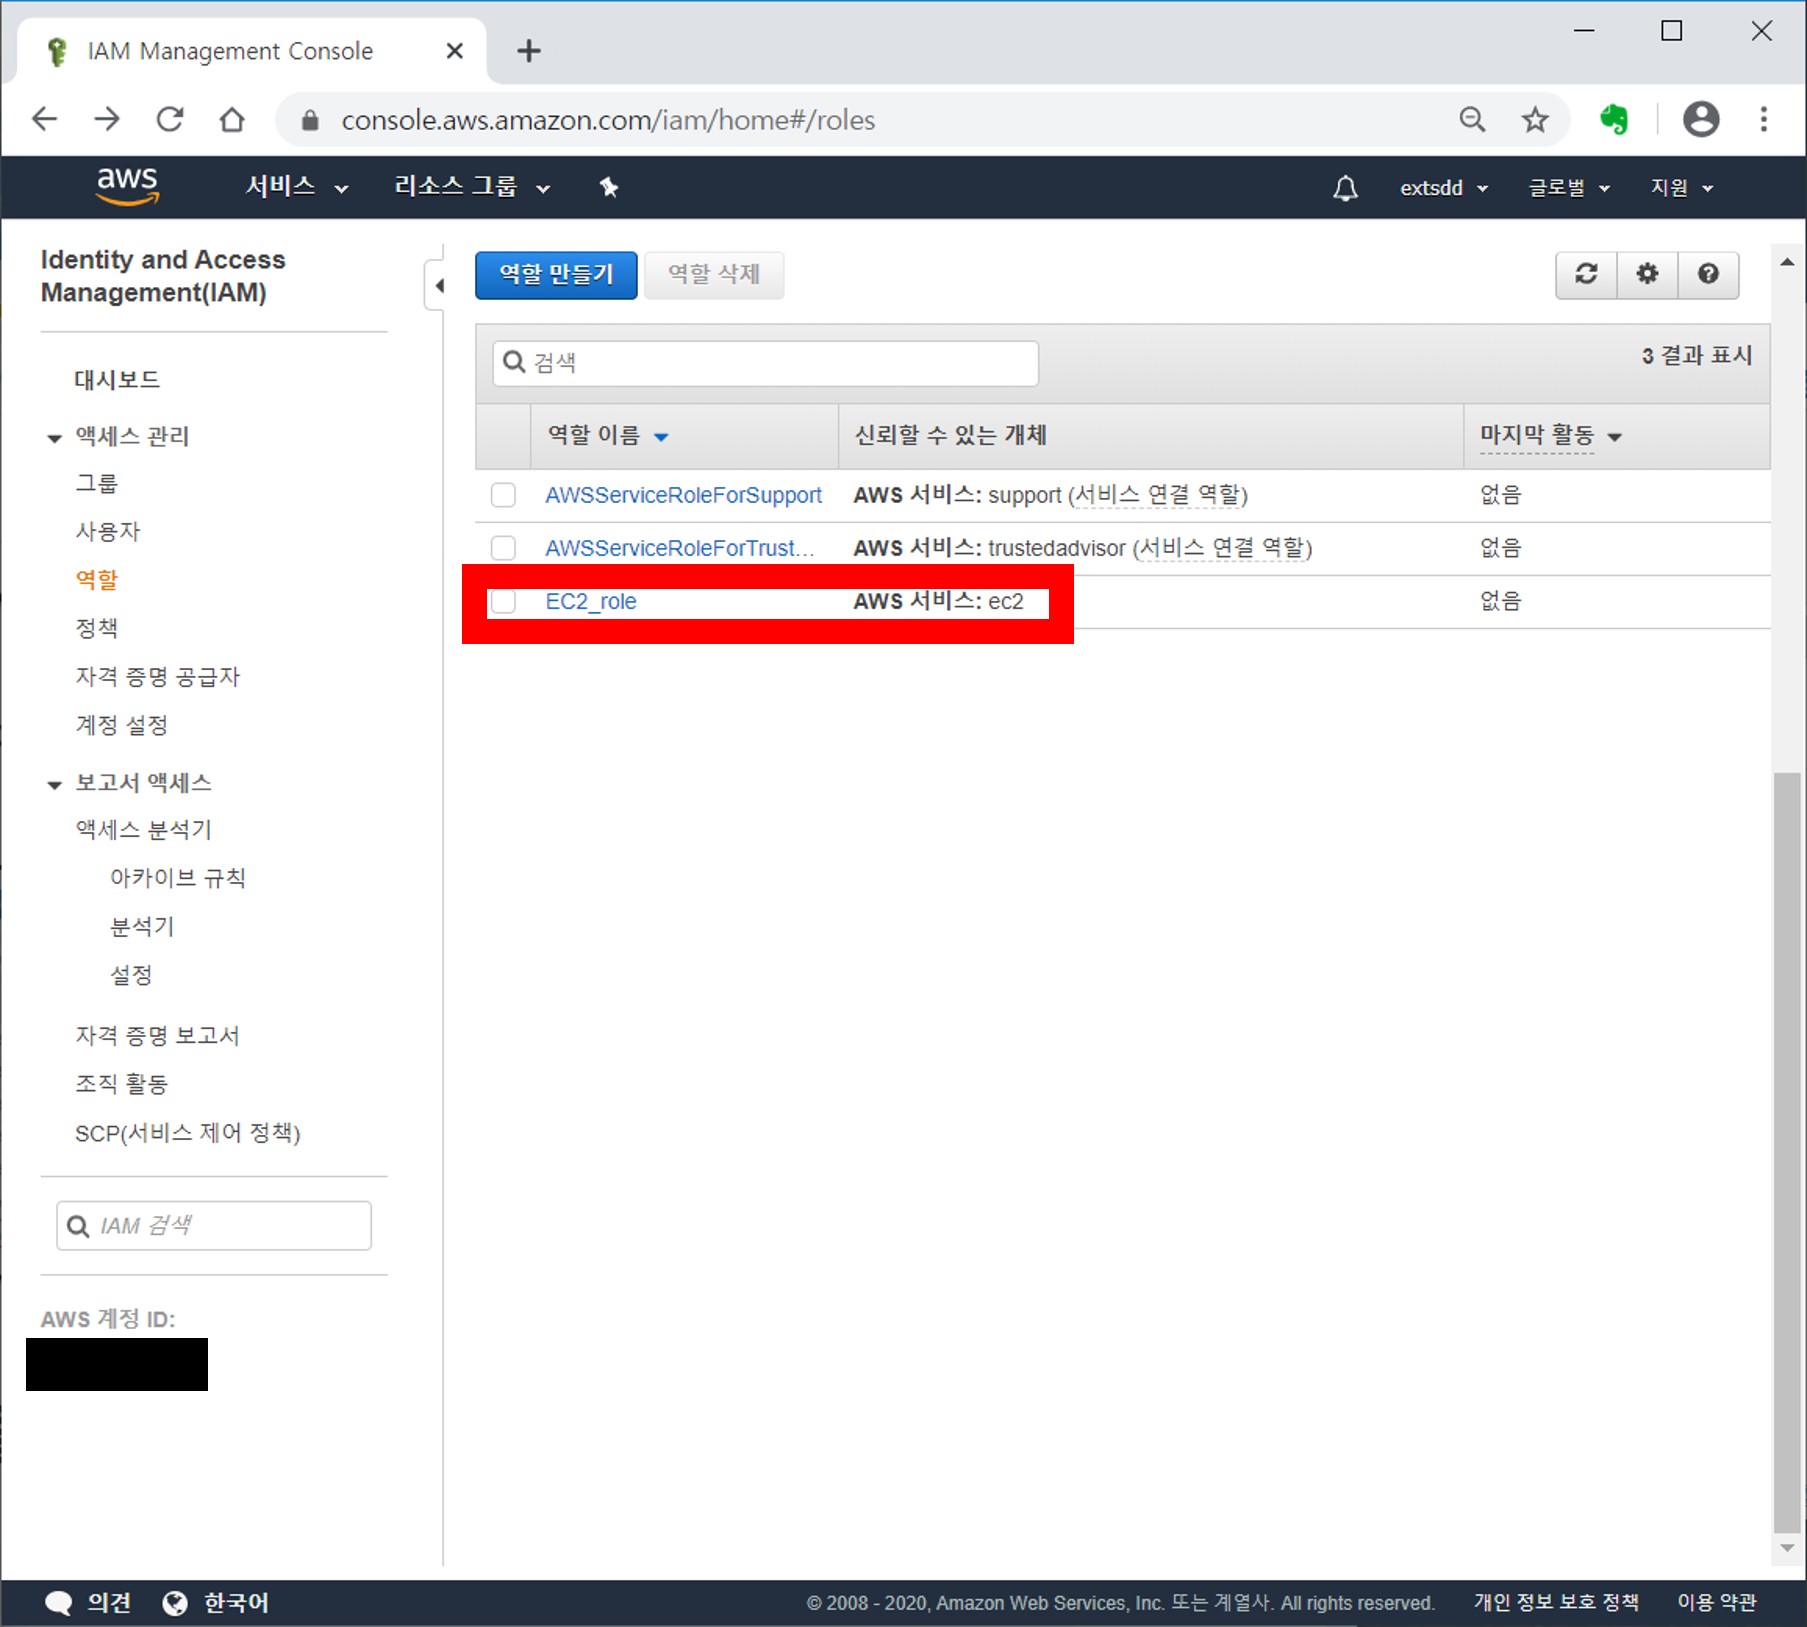Click the 역할 만들기 button

pyautogui.click(x=556, y=275)
